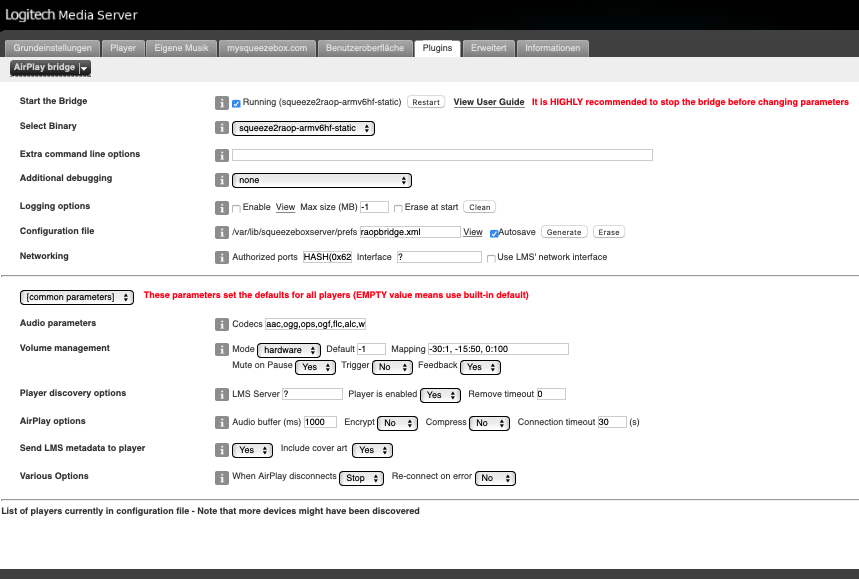Click Clean log button
The height and width of the screenshot is (579, 859).
click(479, 207)
